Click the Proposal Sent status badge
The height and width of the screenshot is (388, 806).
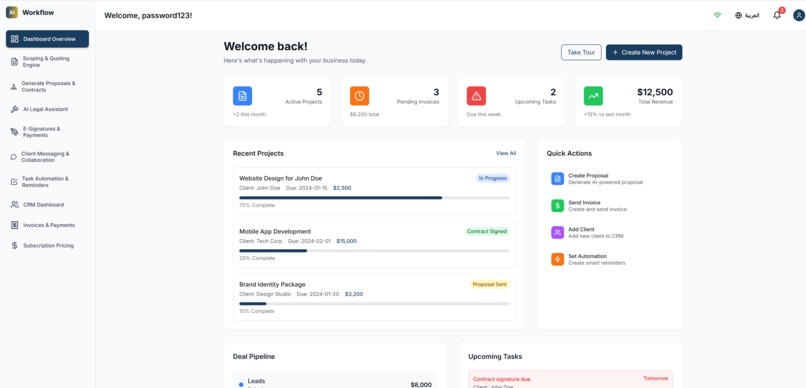click(490, 284)
